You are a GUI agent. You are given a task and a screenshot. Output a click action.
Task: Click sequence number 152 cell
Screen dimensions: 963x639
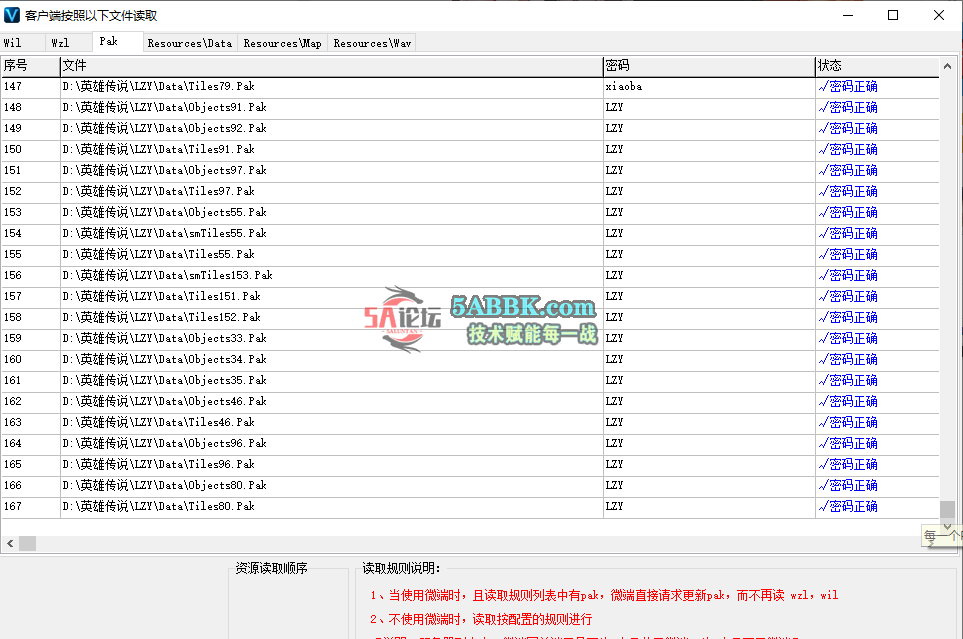click(x=30, y=191)
